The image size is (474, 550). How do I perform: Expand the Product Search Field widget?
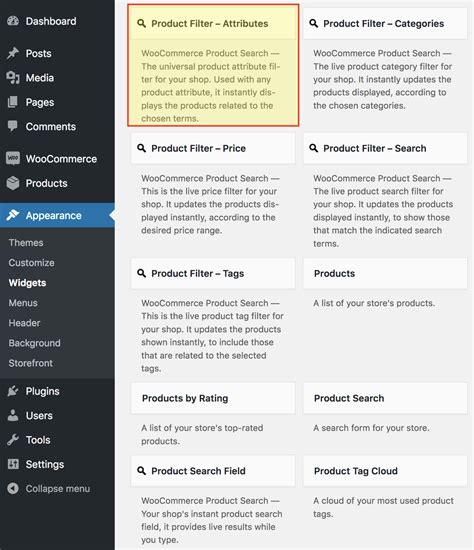pyautogui.click(x=213, y=471)
